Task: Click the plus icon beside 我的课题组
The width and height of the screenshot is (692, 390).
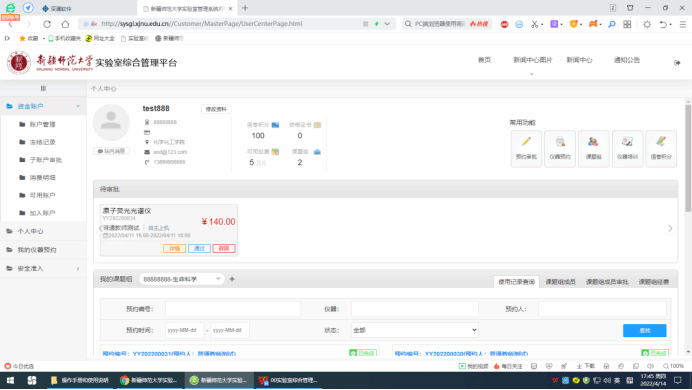Action: coord(232,279)
